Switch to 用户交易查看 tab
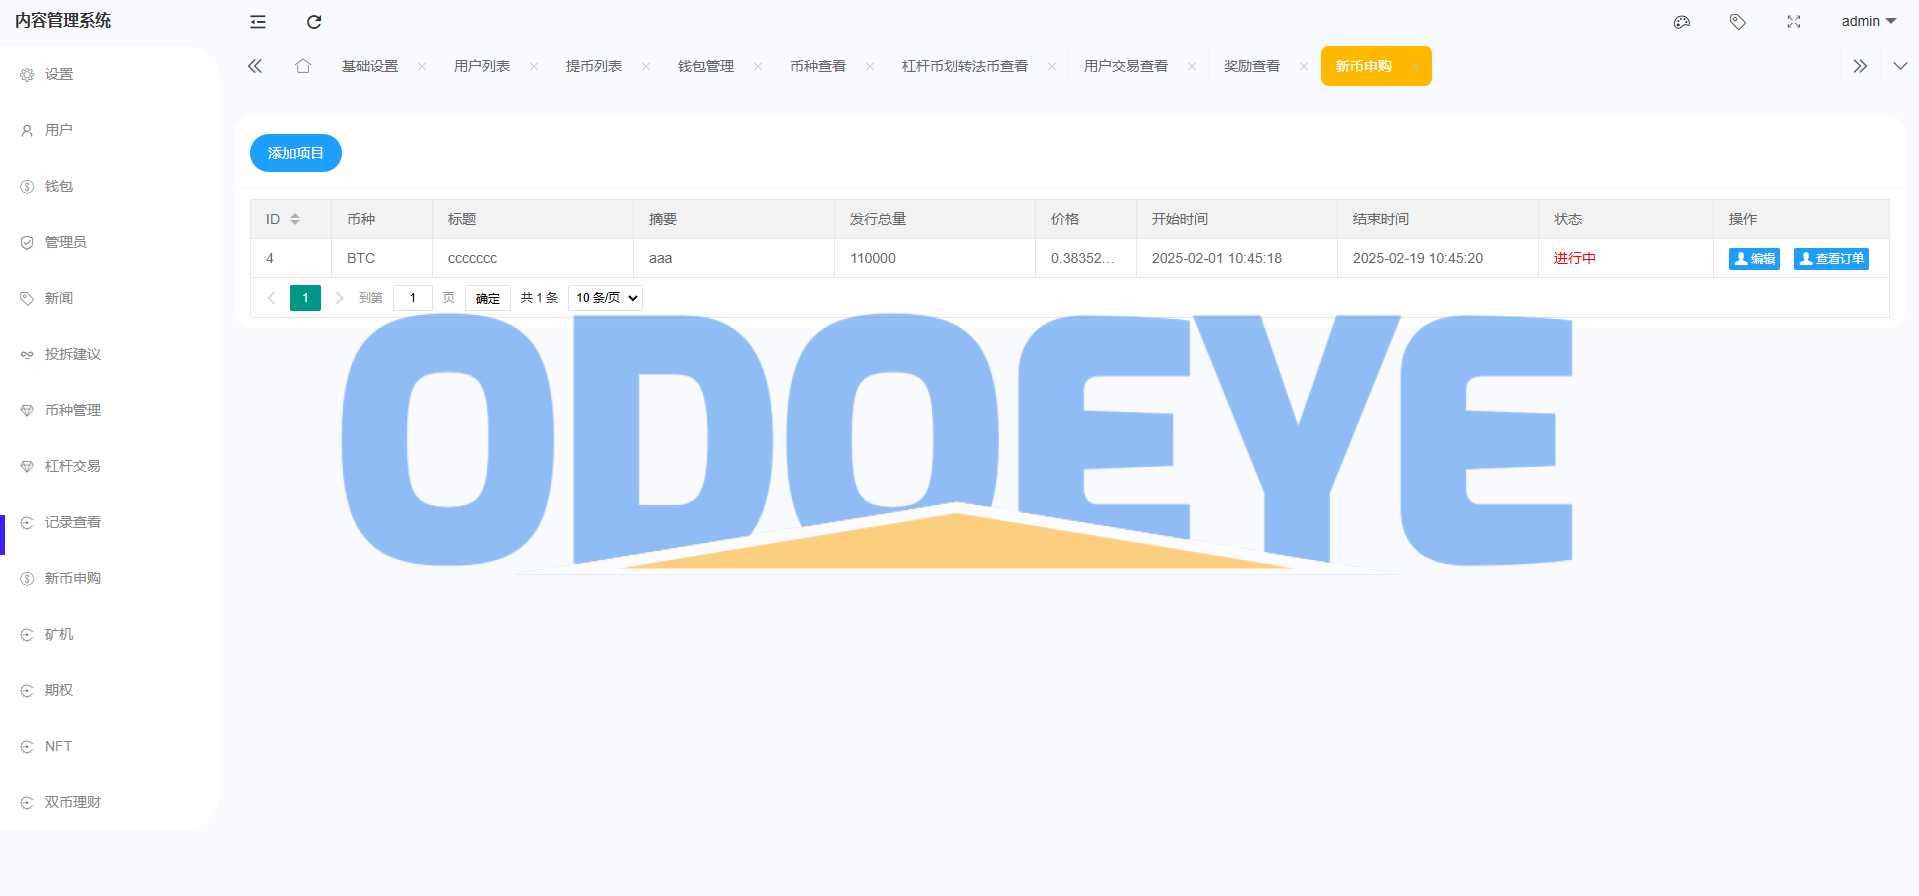1919x896 pixels. 1126,66
